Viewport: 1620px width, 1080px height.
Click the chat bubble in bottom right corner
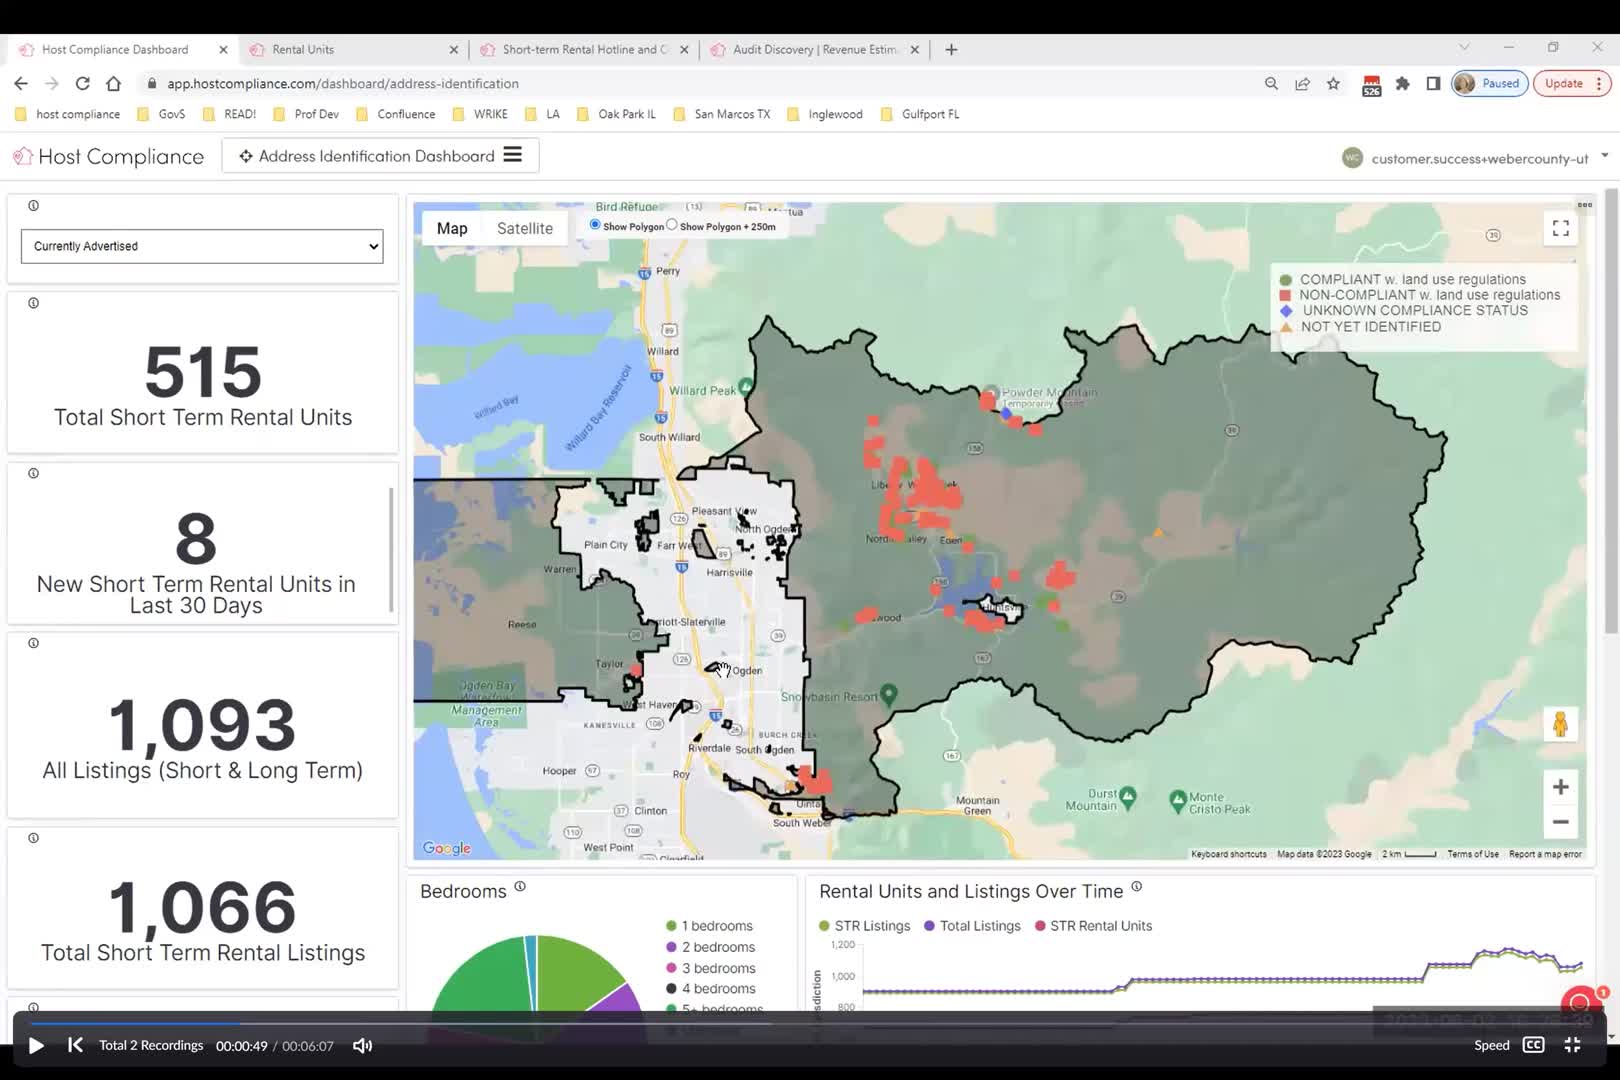(x=1581, y=1001)
